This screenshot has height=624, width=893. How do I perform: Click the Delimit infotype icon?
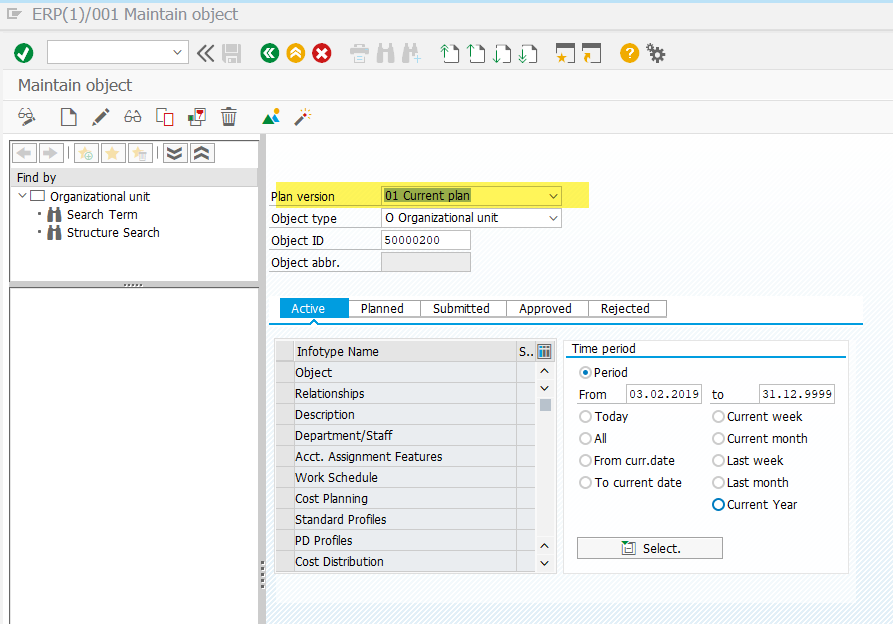pos(196,117)
